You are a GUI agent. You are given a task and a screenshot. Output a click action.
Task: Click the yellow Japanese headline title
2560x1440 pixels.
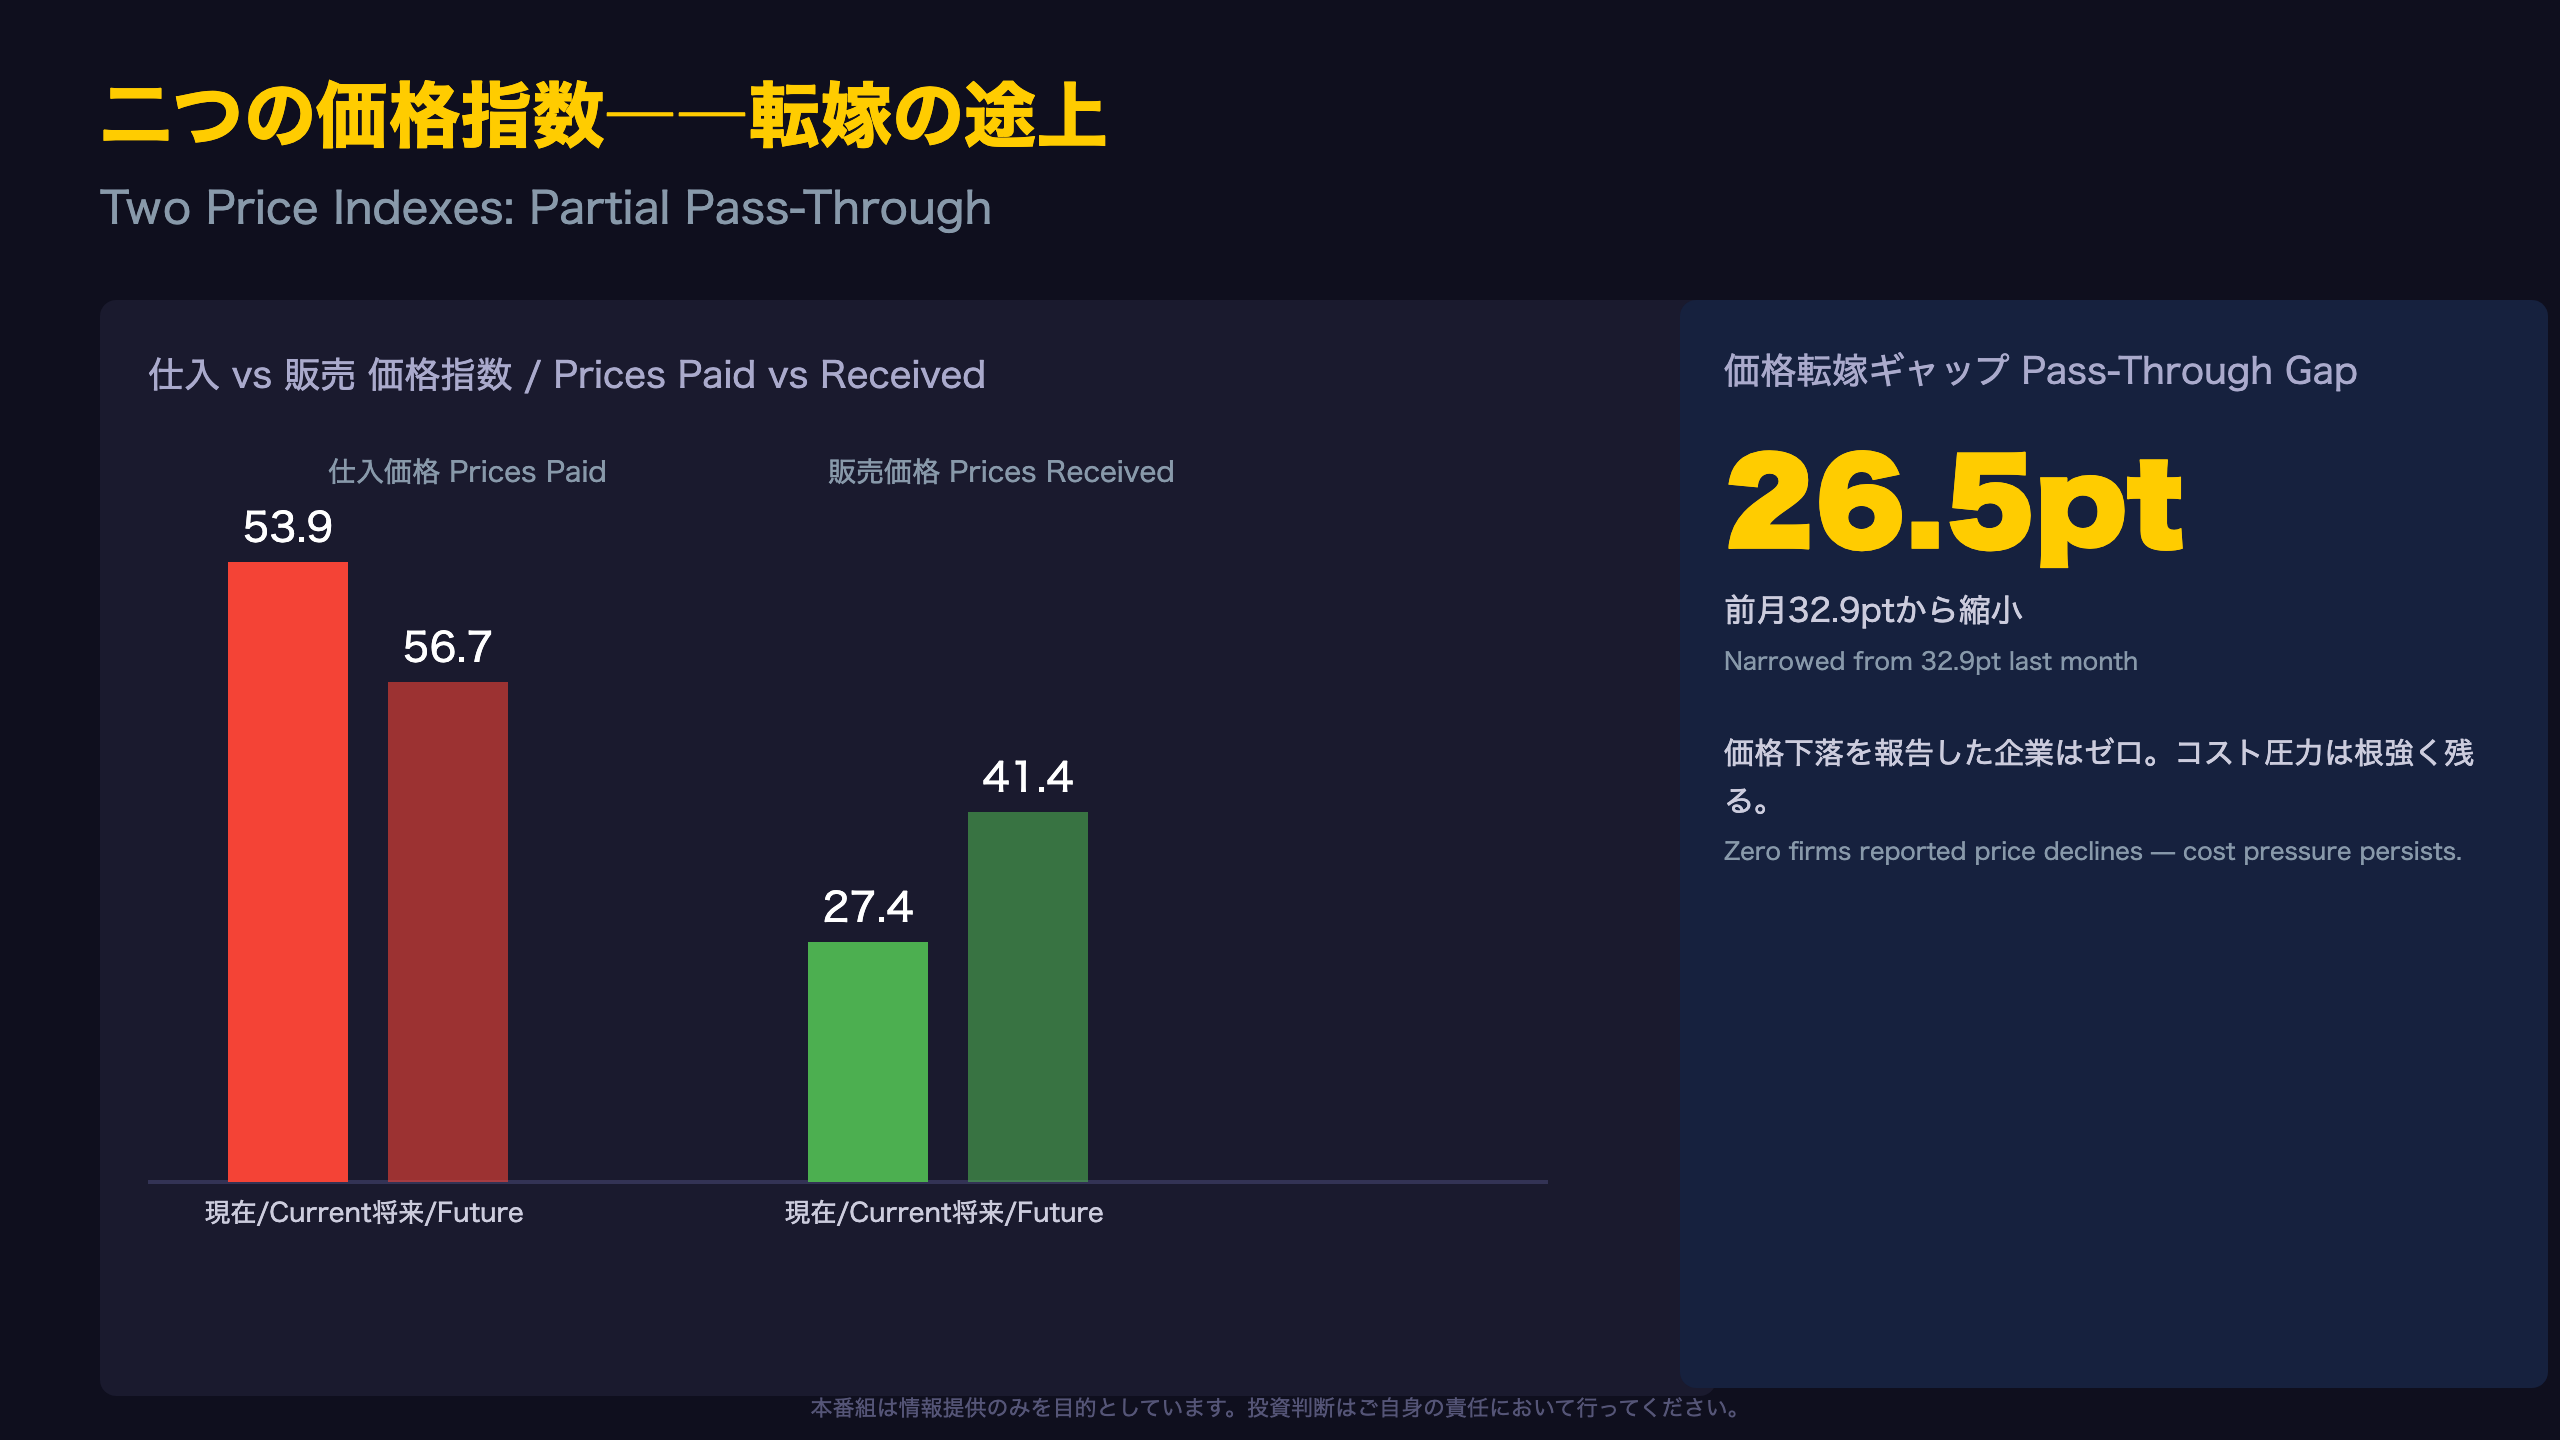click(x=603, y=116)
